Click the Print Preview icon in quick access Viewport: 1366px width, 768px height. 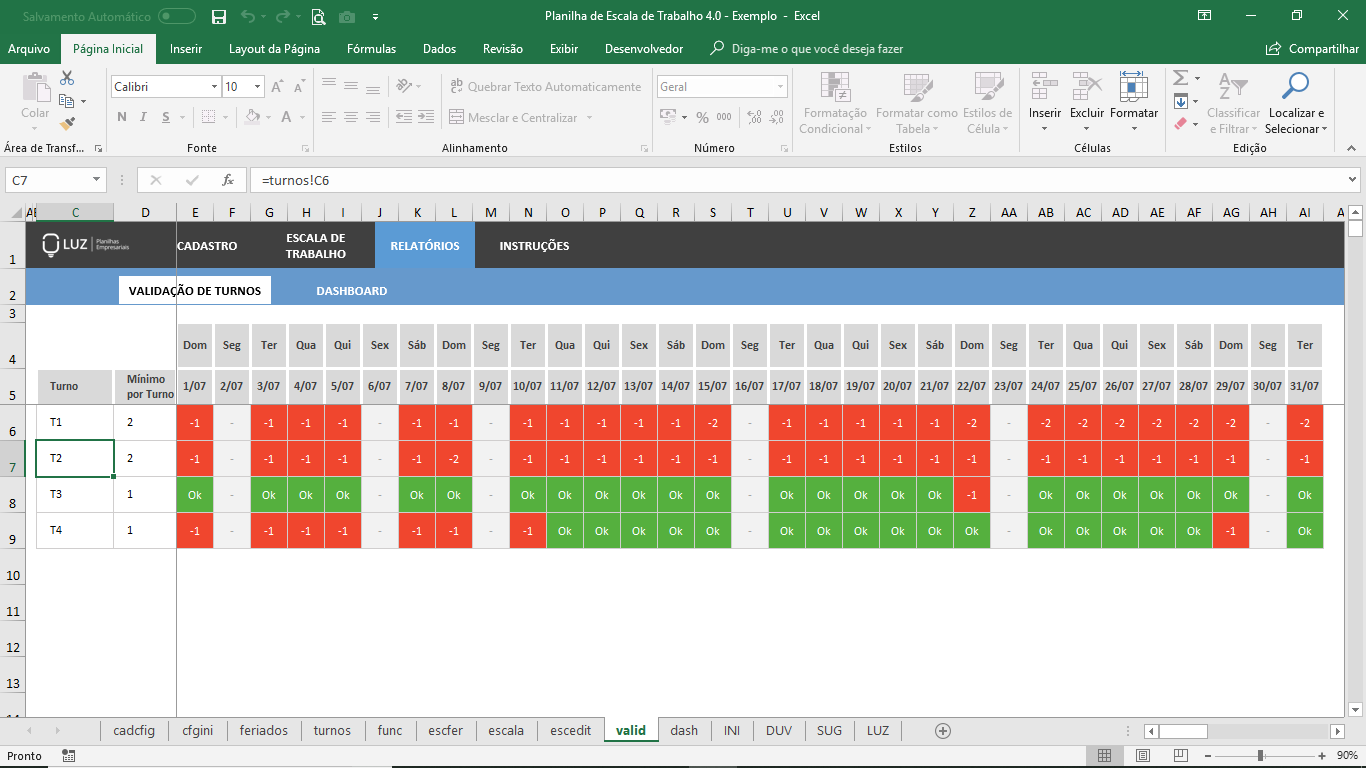(x=318, y=16)
